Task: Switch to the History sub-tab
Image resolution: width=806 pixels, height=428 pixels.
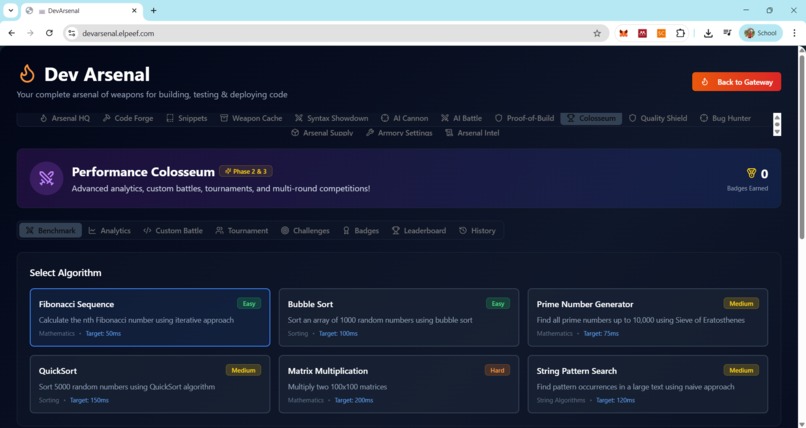Action: pos(478,231)
